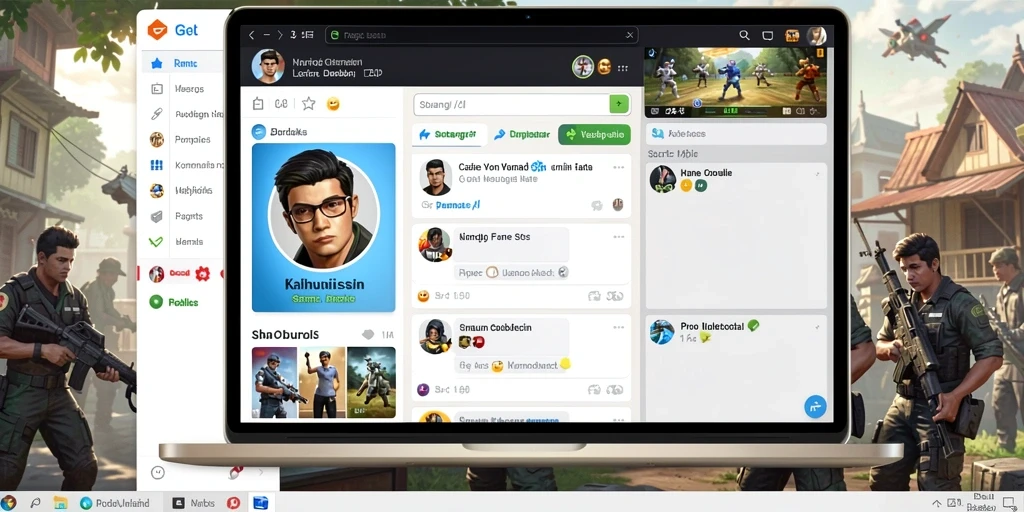Image resolution: width=1024 pixels, height=512 pixels.
Task: Click the green send button beside the search field
Action: [x=618, y=104]
